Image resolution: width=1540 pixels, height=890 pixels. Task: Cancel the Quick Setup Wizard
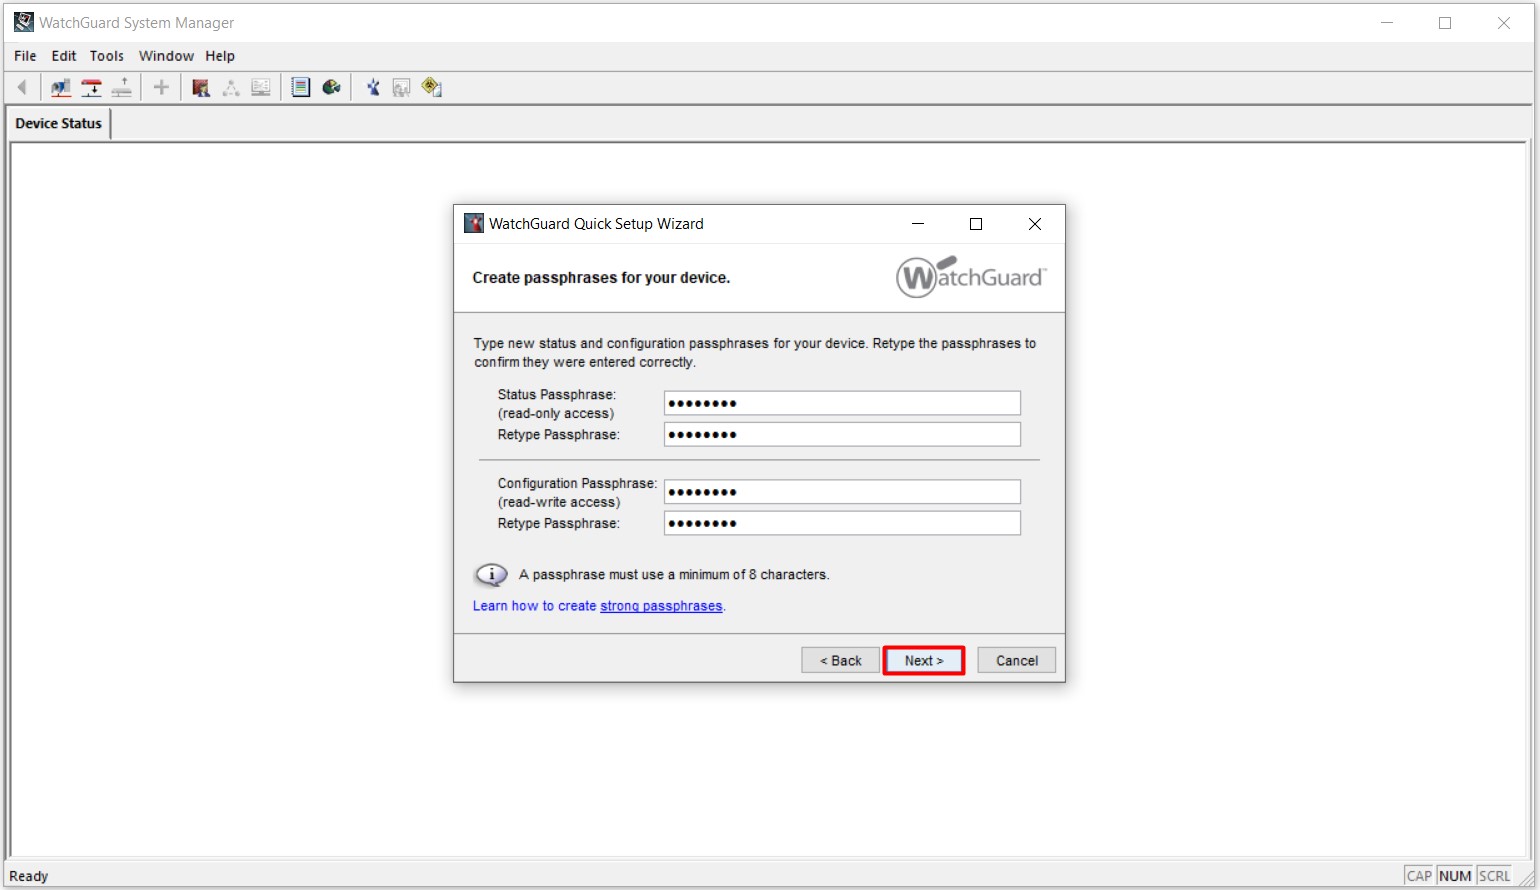click(1016, 661)
